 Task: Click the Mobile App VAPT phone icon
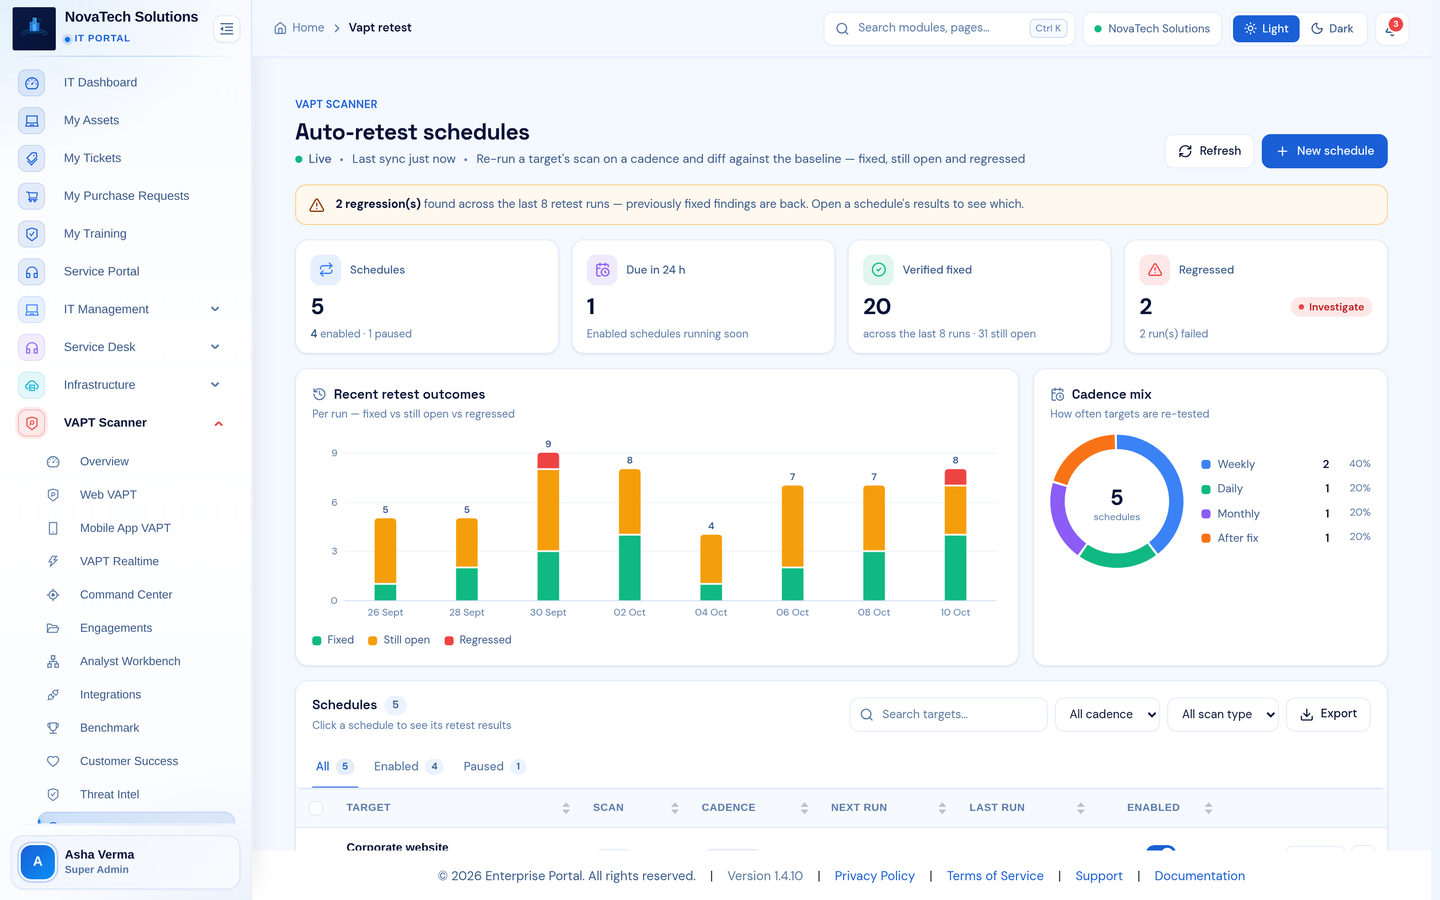53,528
